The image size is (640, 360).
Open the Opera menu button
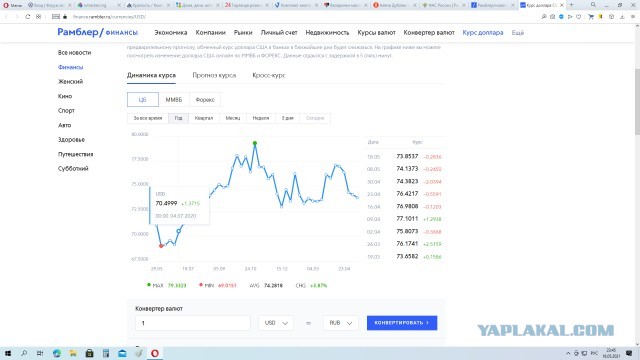click(12, 5)
